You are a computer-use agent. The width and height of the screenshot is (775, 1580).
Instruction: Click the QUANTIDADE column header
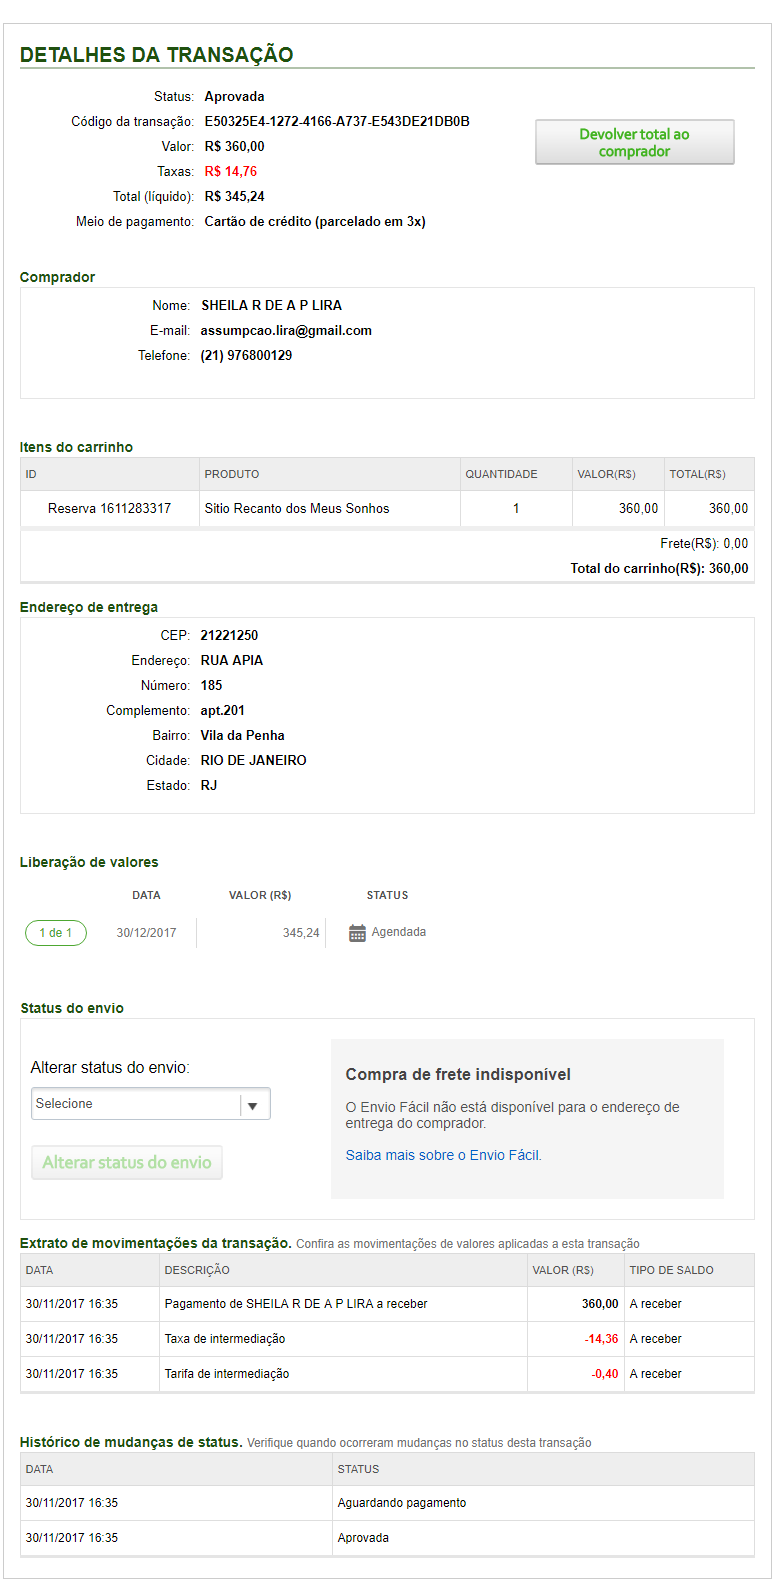click(501, 474)
